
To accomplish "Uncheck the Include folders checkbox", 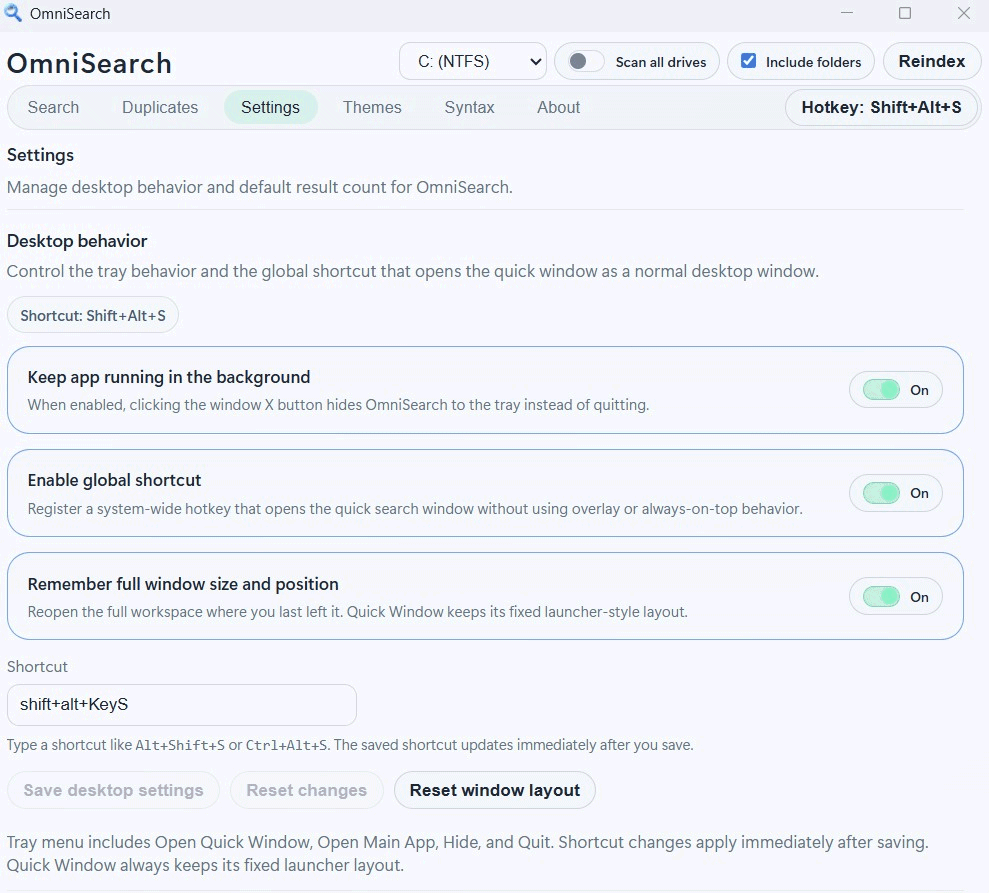I will (x=748, y=61).
